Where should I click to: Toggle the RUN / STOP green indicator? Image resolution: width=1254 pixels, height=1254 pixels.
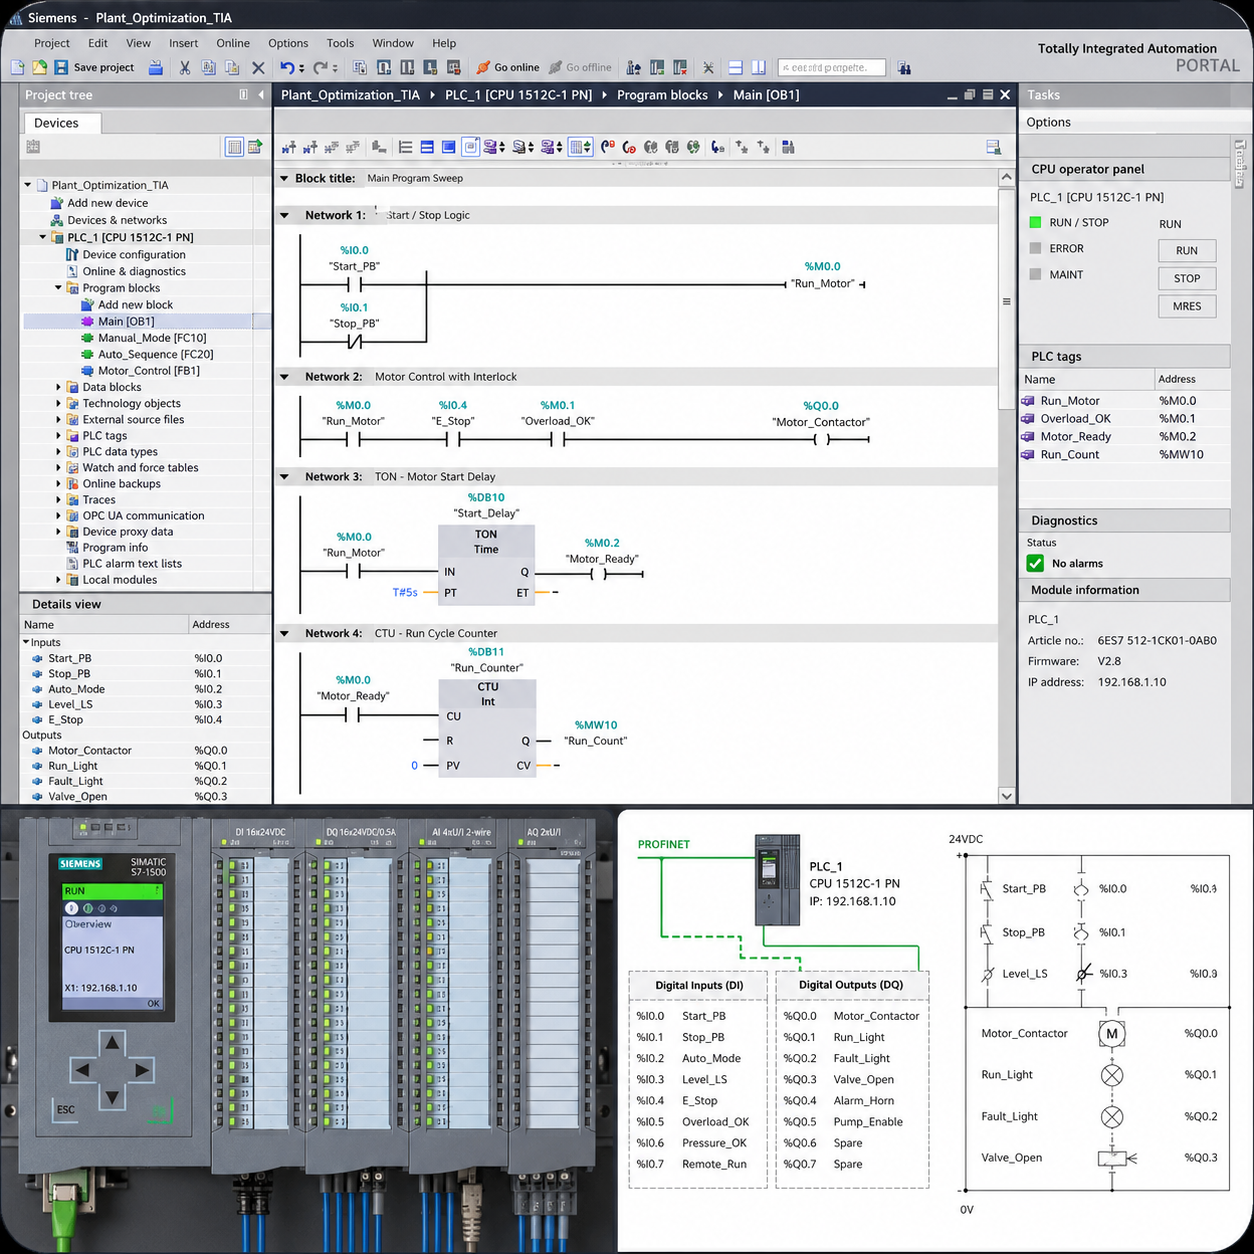(x=1035, y=222)
